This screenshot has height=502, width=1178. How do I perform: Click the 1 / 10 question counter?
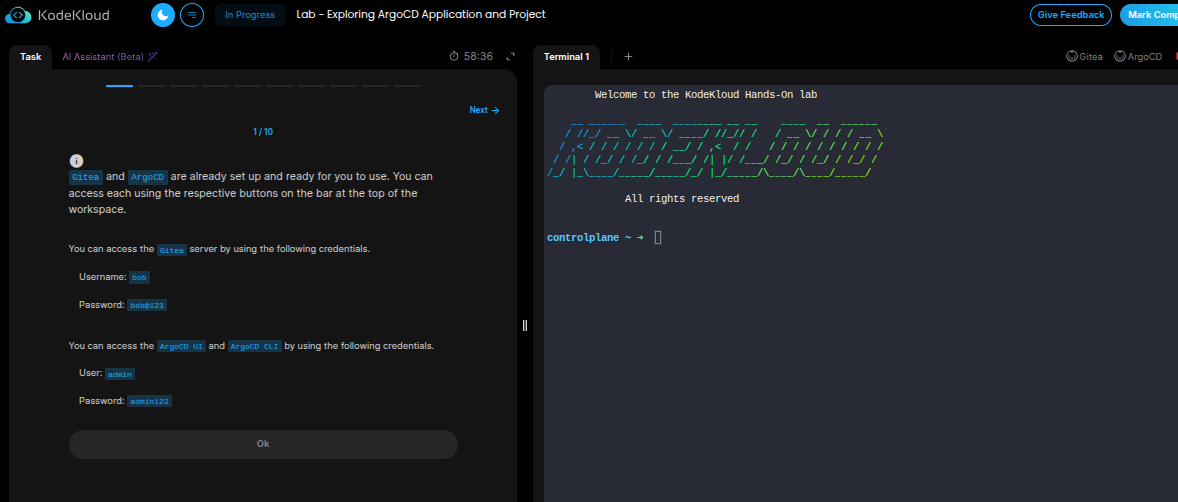(x=263, y=132)
